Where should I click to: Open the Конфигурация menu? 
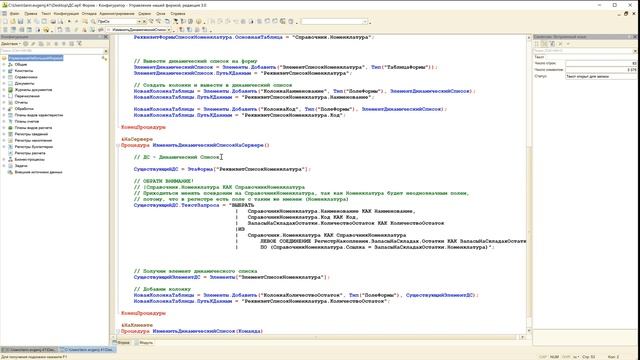(x=66, y=13)
